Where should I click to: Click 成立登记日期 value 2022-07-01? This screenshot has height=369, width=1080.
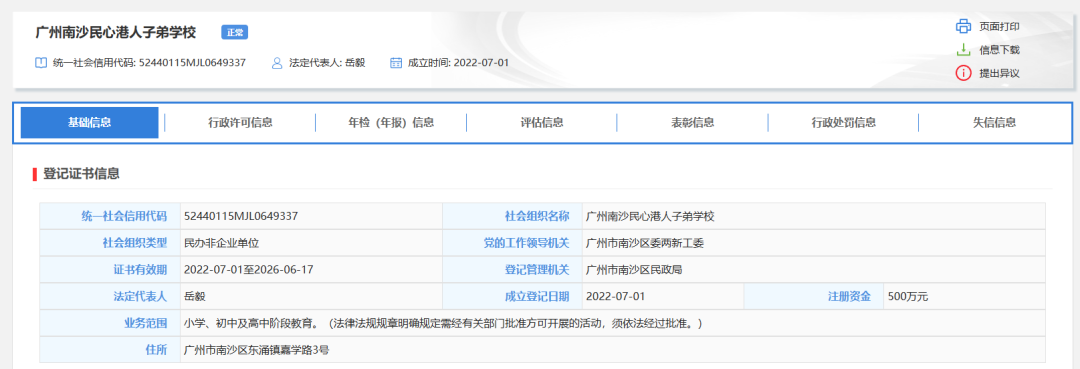click(615, 297)
